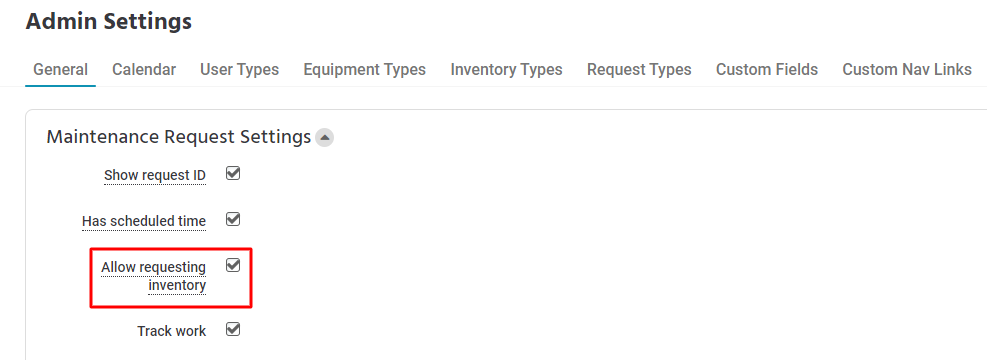The image size is (987, 360).
Task: Go to the Equipment Types tab
Action: click(364, 69)
